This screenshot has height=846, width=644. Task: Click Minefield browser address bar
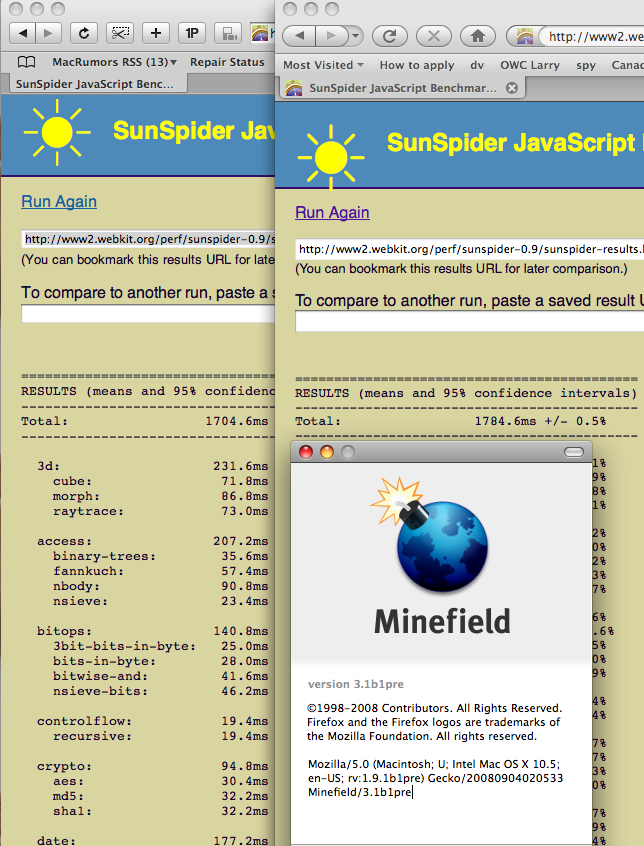[x=593, y=36]
